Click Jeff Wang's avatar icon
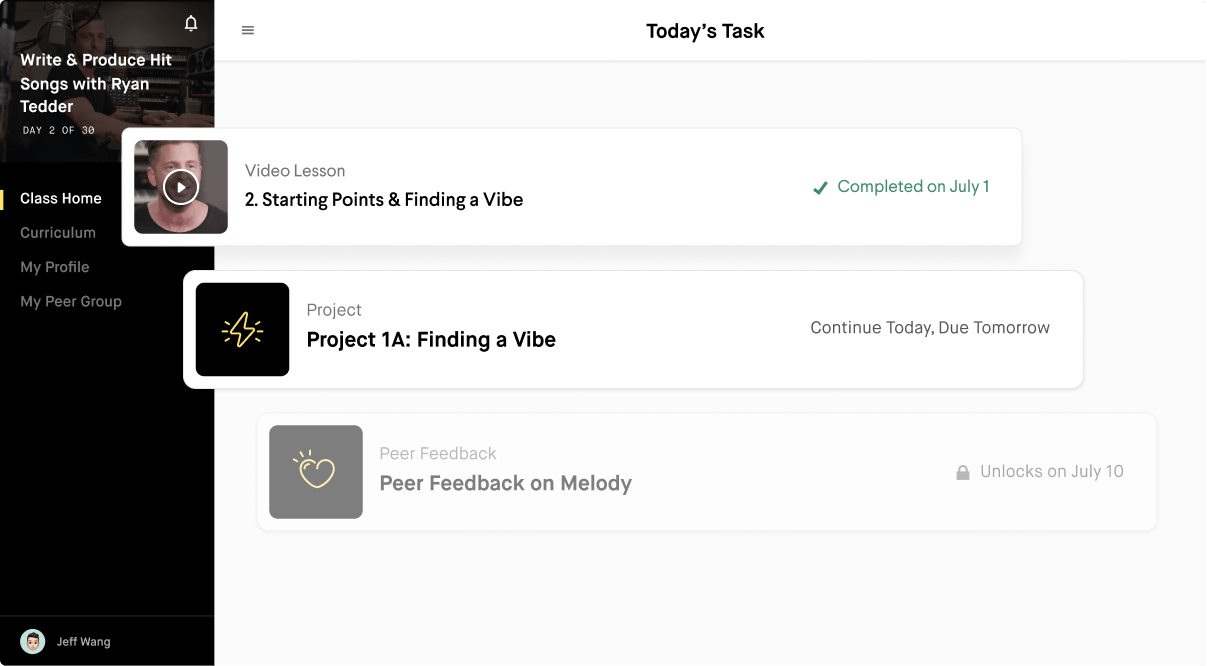The height and width of the screenshot is (666, 1207). [31, 641]
